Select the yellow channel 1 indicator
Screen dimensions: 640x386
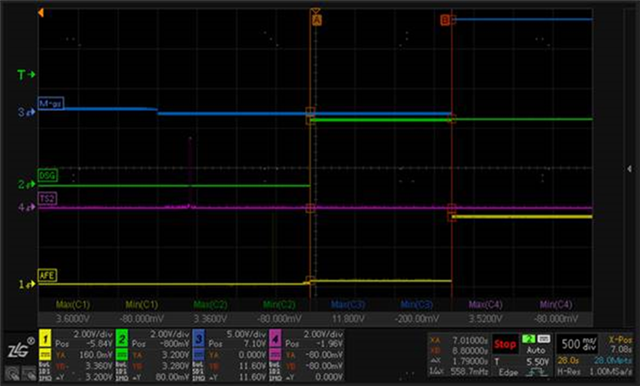(45, 339)
